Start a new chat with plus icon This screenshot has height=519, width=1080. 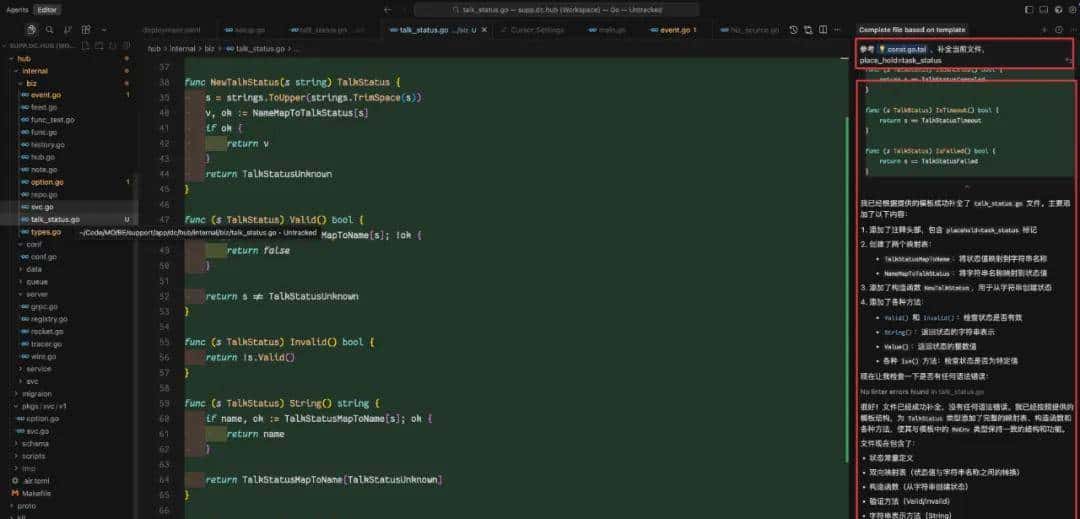pyautogui.click(x=1044, y=30)
